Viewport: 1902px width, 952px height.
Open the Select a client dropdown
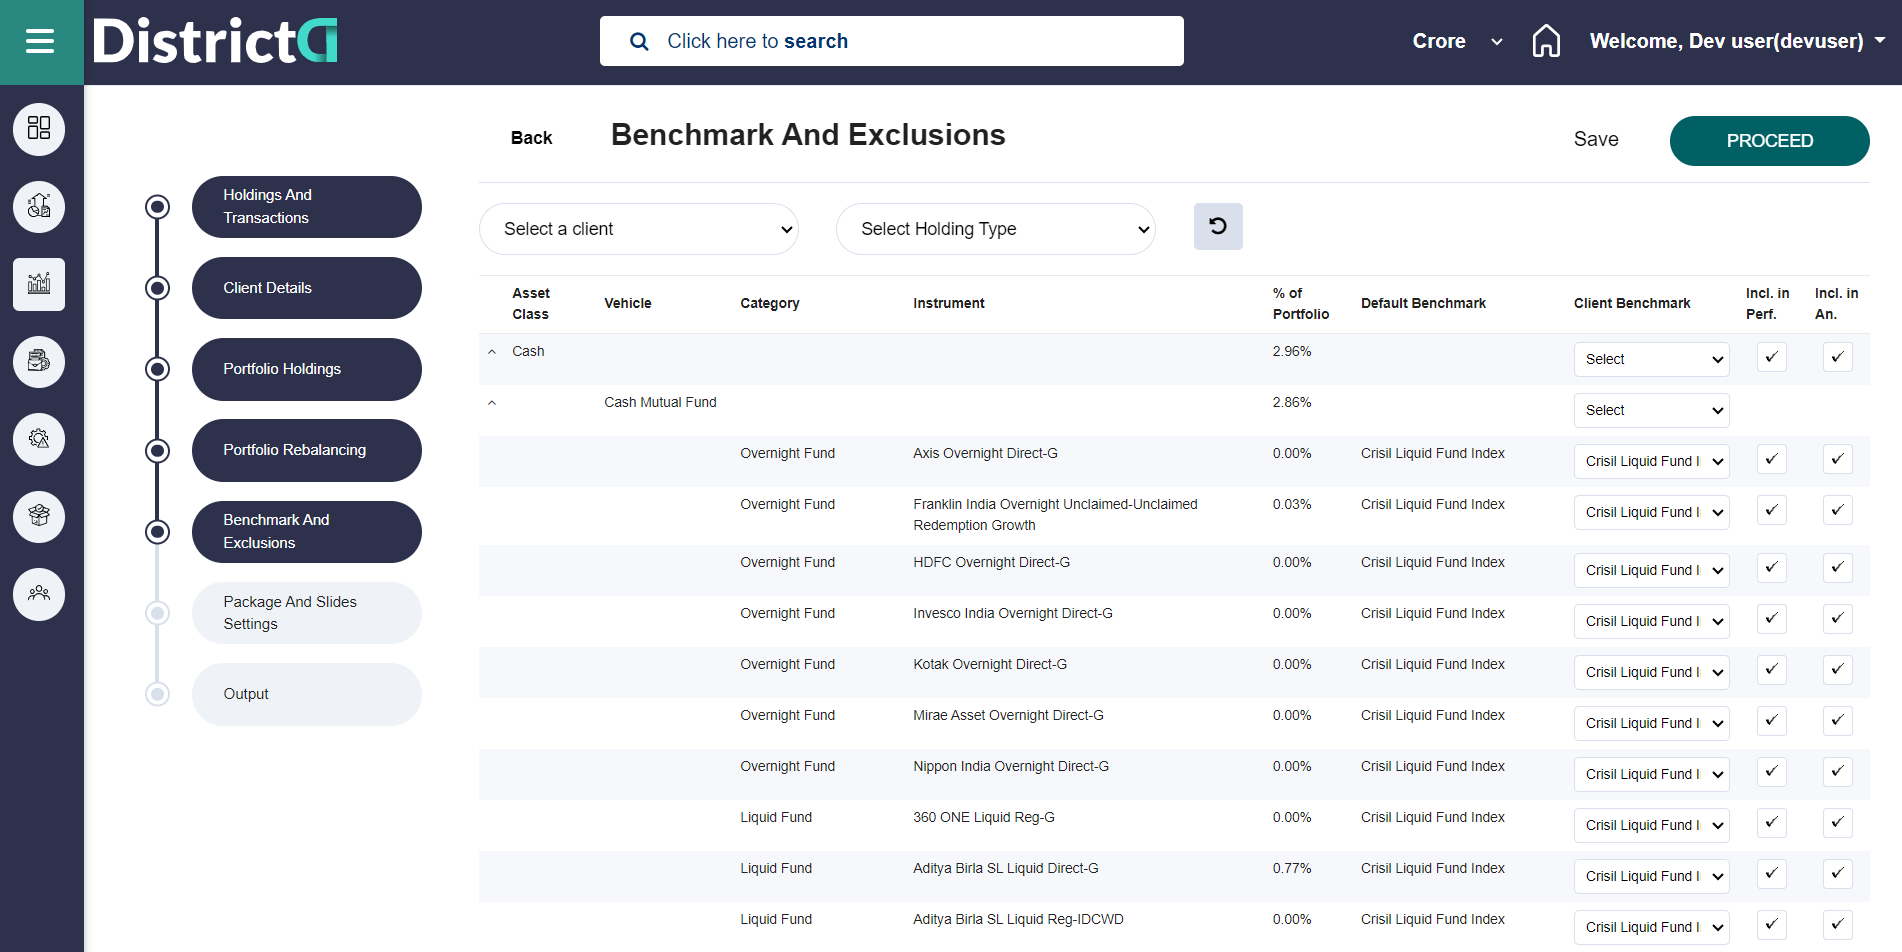[x=639, y=229]
